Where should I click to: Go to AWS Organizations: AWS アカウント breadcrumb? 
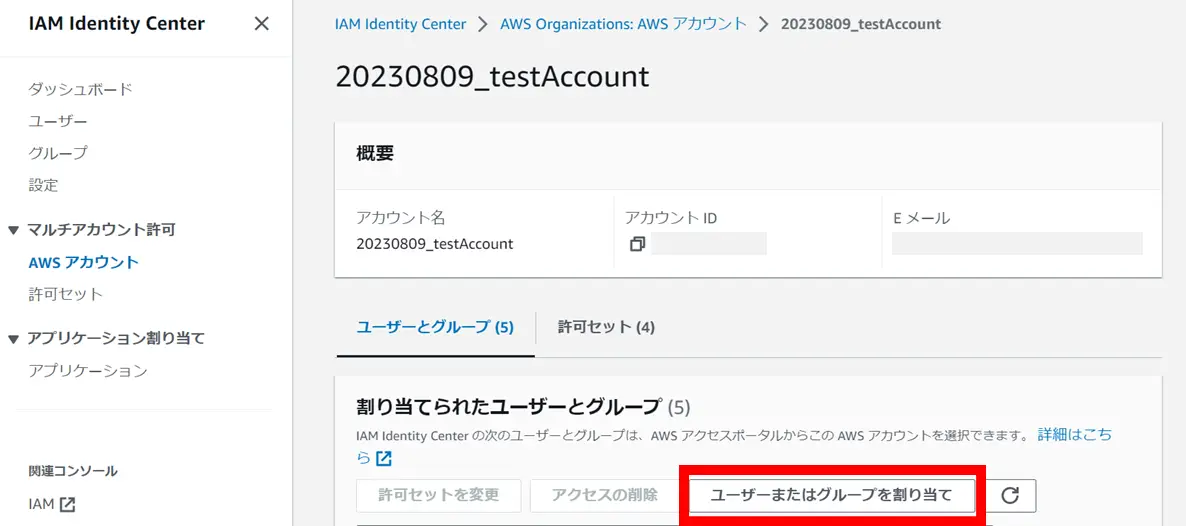[623, 24]
